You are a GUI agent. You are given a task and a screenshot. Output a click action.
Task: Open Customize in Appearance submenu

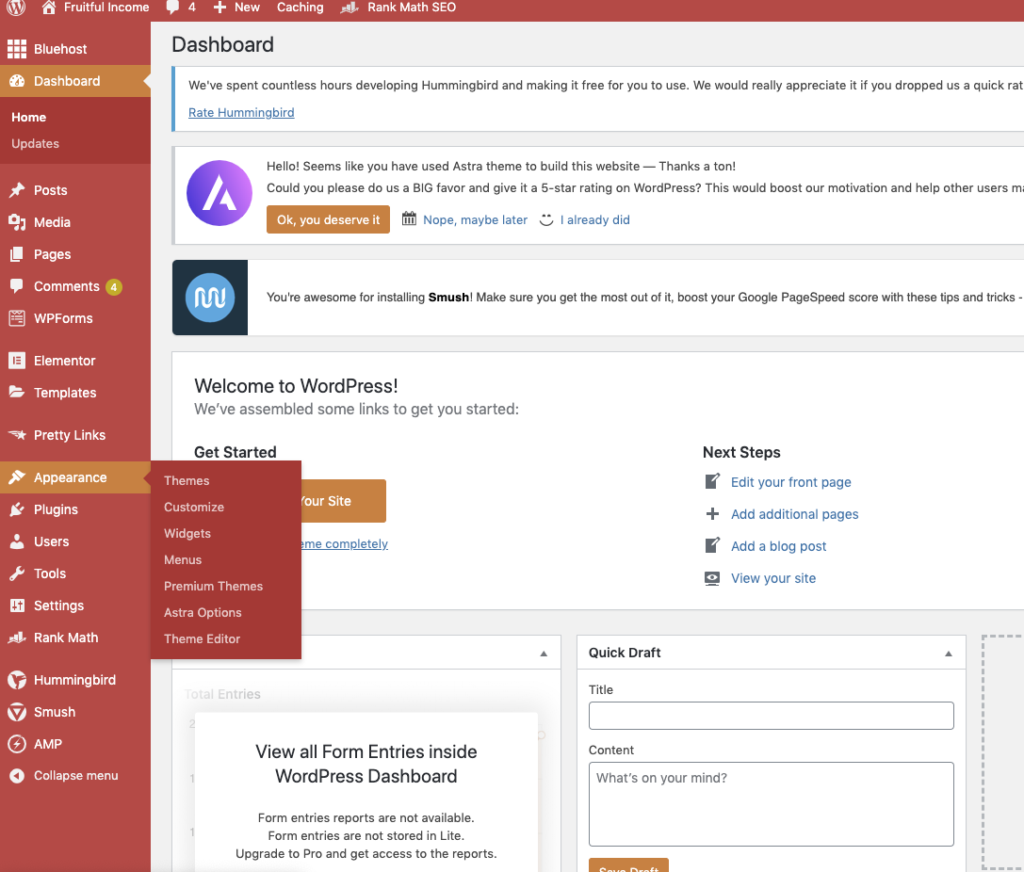point(194,507)
